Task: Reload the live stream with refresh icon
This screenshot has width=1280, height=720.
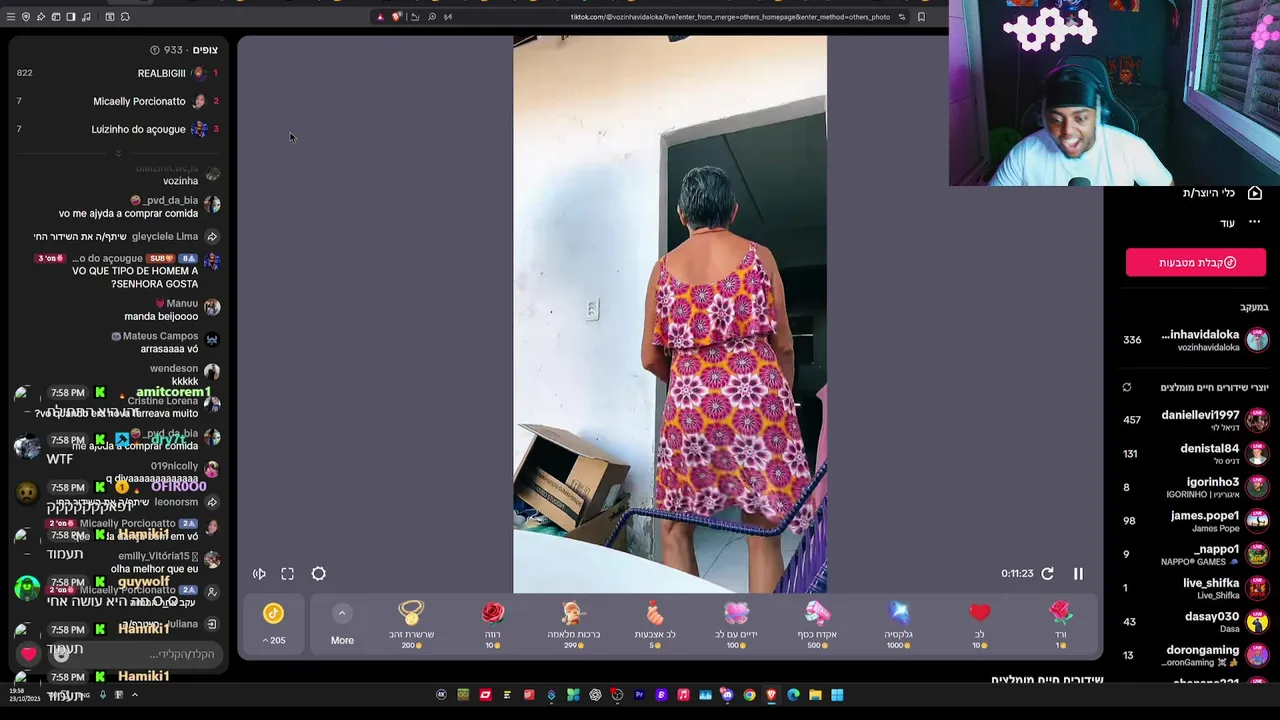Action: (1047, 574)
